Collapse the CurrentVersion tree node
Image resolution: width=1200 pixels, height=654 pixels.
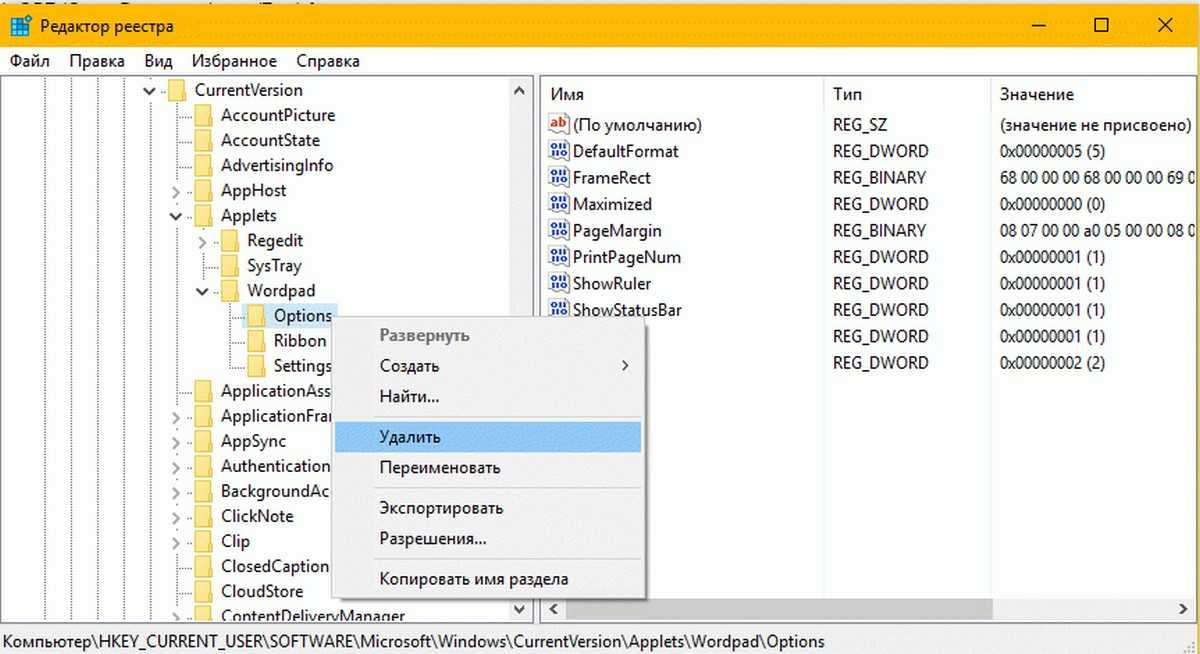point(150,91)
